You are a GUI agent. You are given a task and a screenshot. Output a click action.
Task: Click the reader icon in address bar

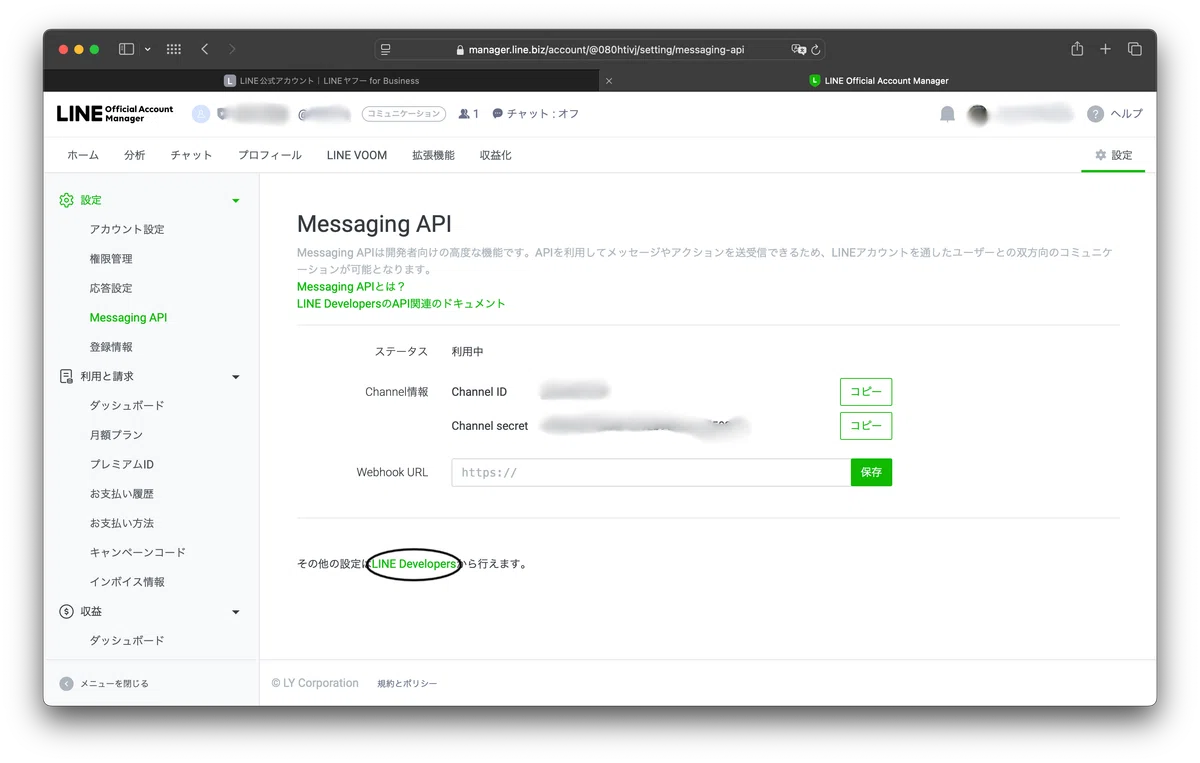tap(386, 49)
